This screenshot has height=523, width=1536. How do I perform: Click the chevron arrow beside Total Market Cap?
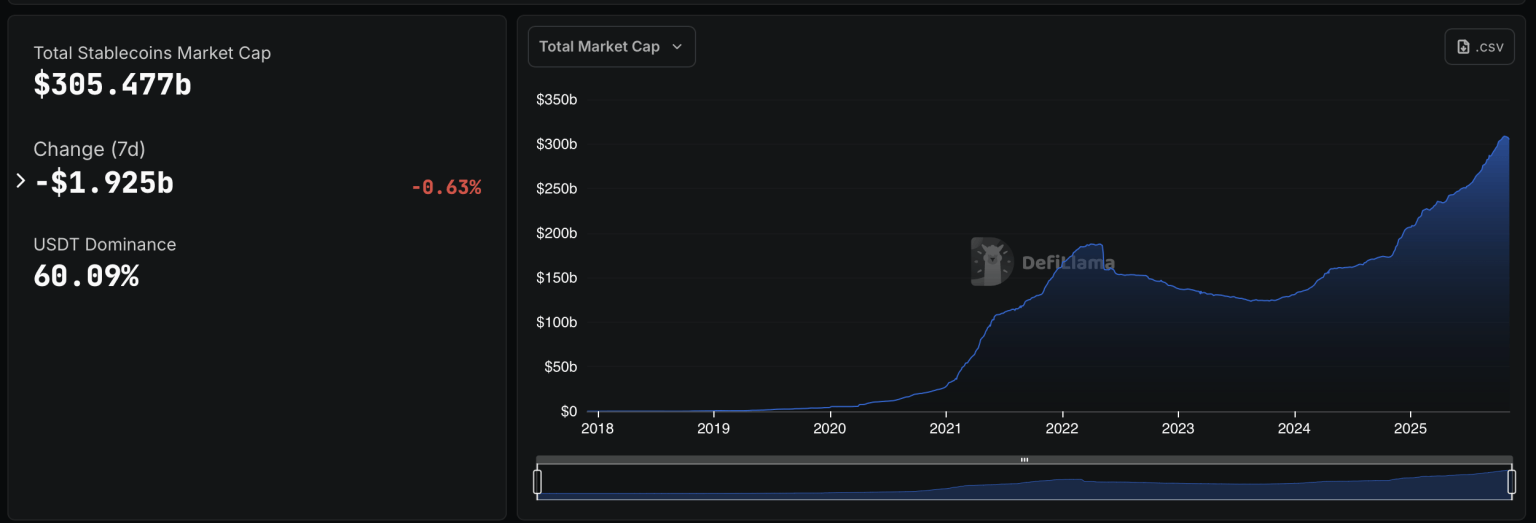(677, 47)
